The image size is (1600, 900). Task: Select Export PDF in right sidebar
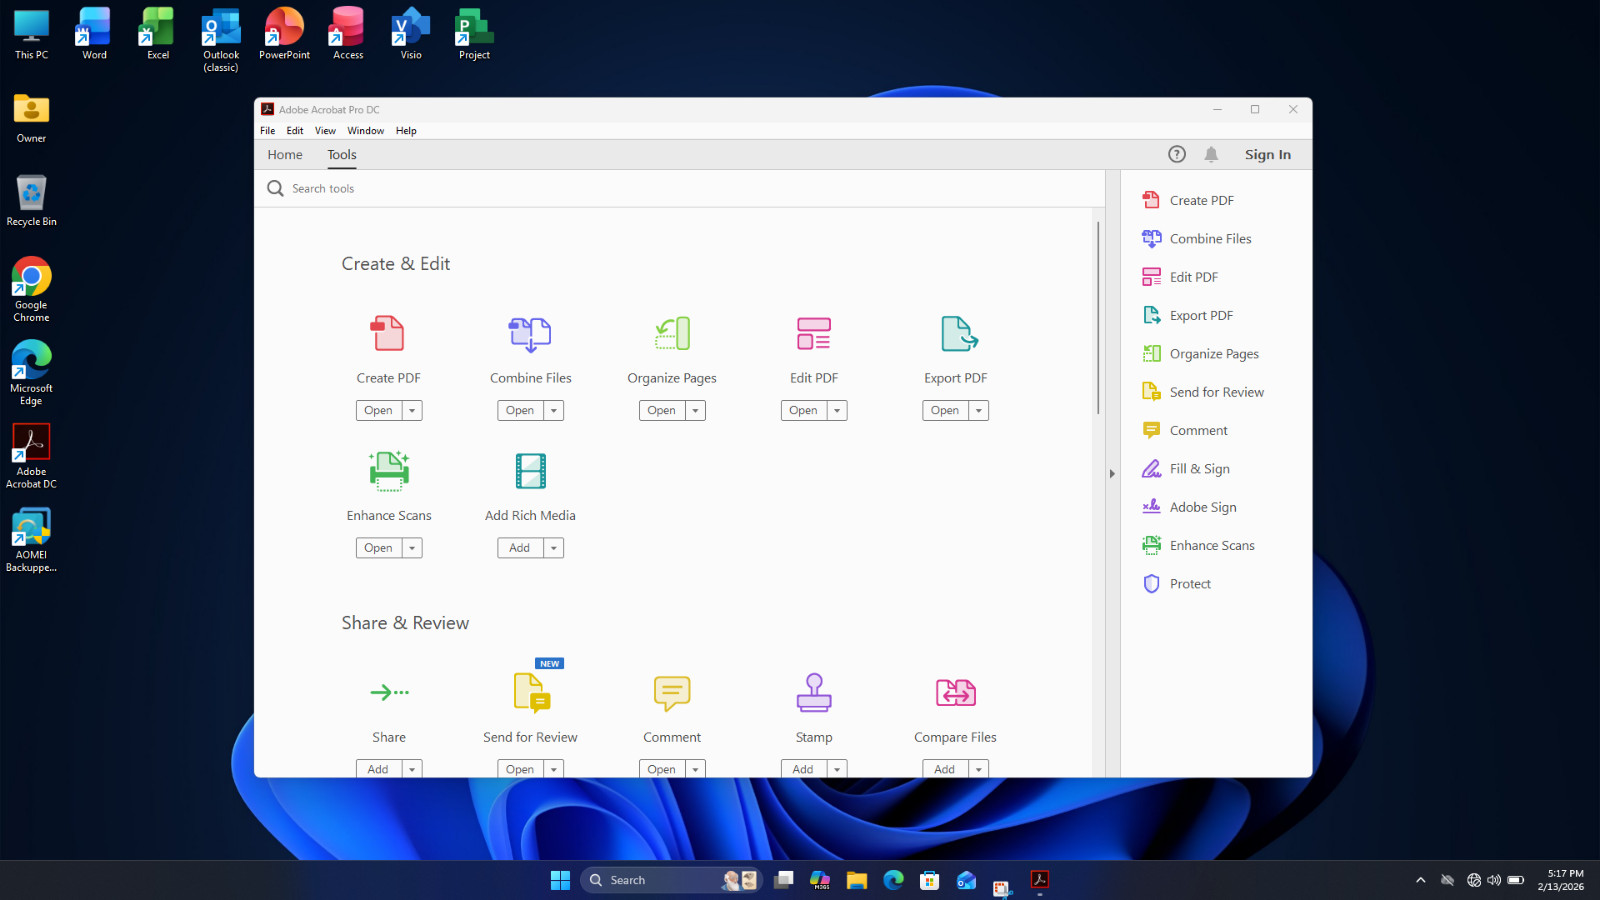point(1188,315)
